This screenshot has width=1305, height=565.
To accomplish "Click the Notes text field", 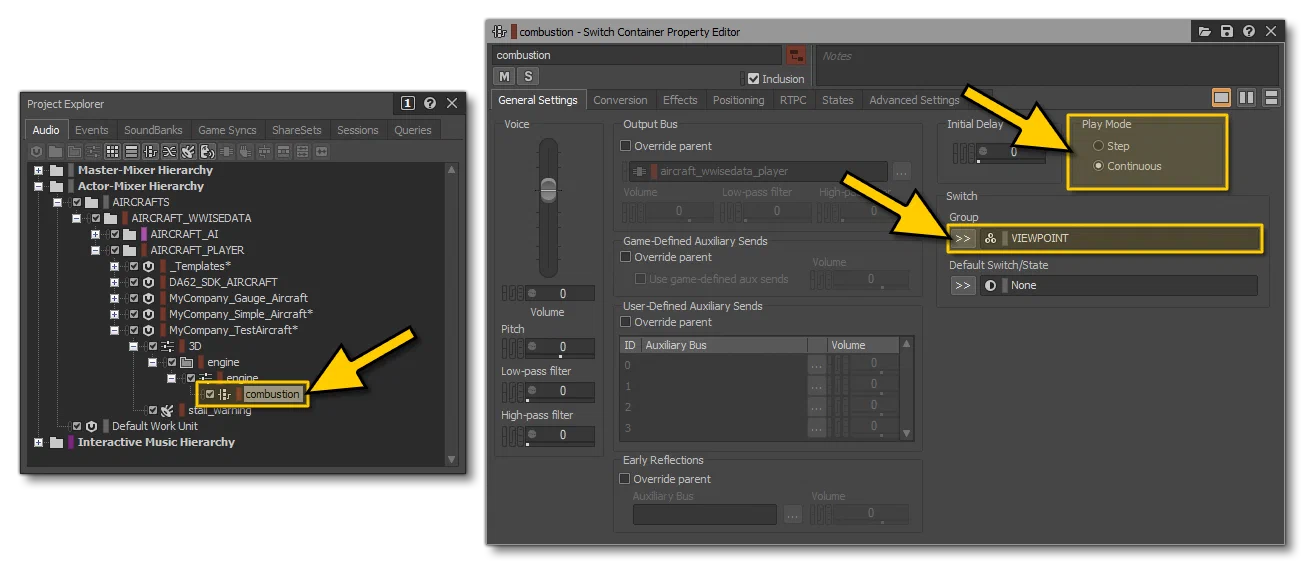I will [1047, 64].
